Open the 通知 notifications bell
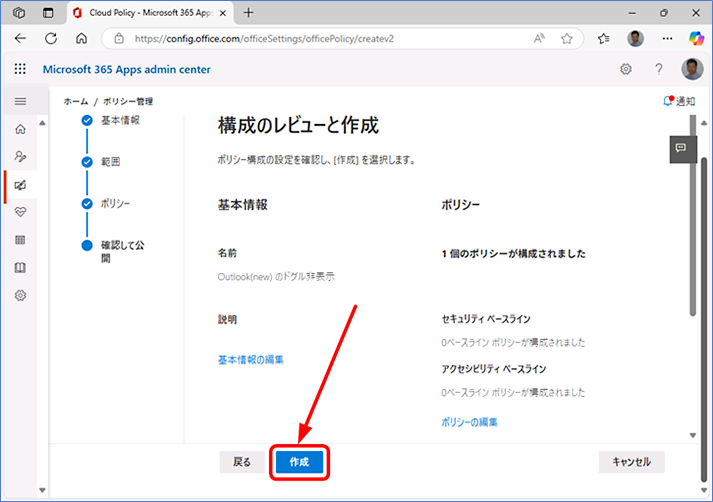 click(679, 101)
